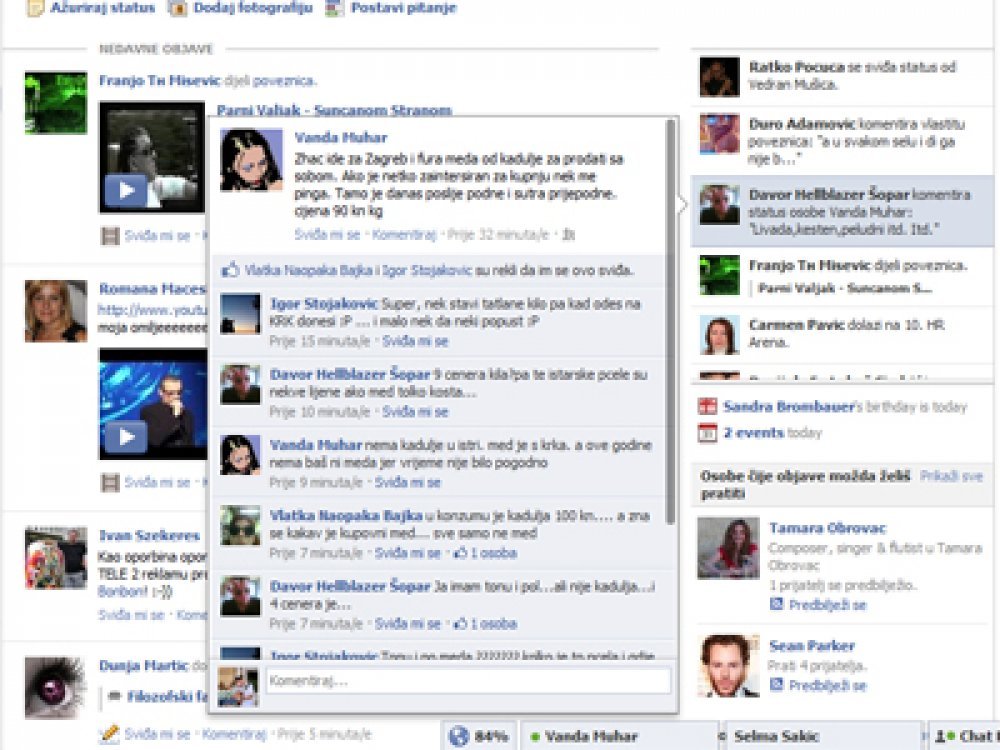Screen dimensions: 1000x750
Task: Open the Vanda Muhar chat tab
Action: tap(620, 736)
